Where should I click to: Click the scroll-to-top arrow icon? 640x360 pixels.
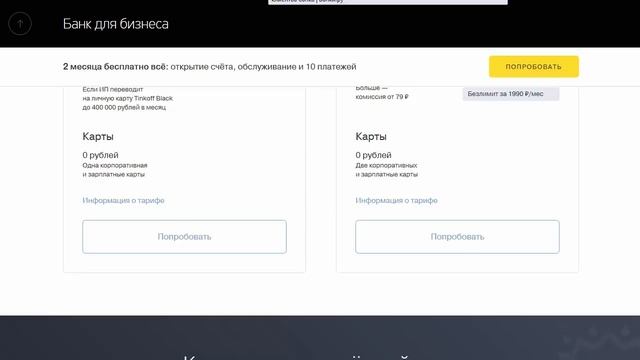click(x=20, y=24)
